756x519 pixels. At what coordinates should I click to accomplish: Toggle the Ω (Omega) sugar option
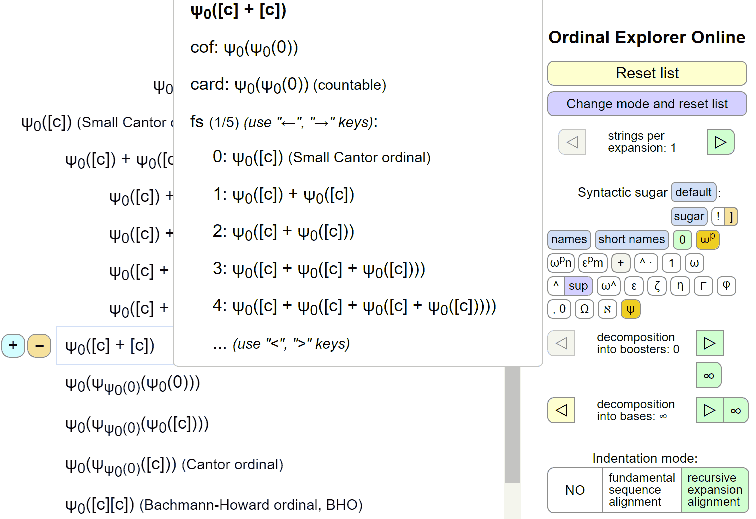584,309
